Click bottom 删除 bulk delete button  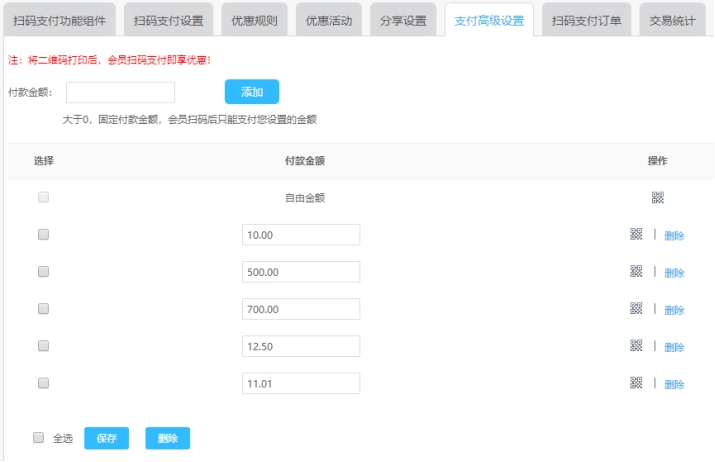(167, 438)
